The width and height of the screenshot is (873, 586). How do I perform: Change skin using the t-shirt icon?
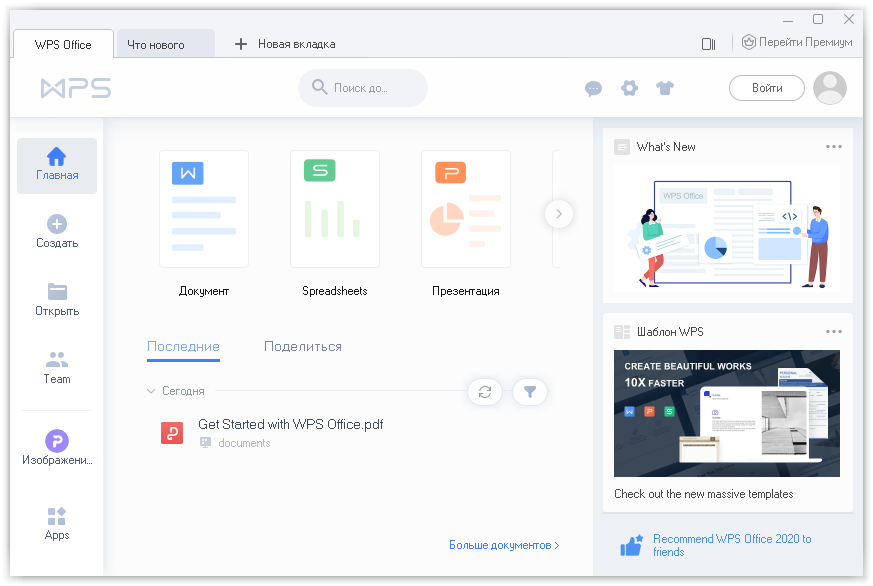(665, 88)
